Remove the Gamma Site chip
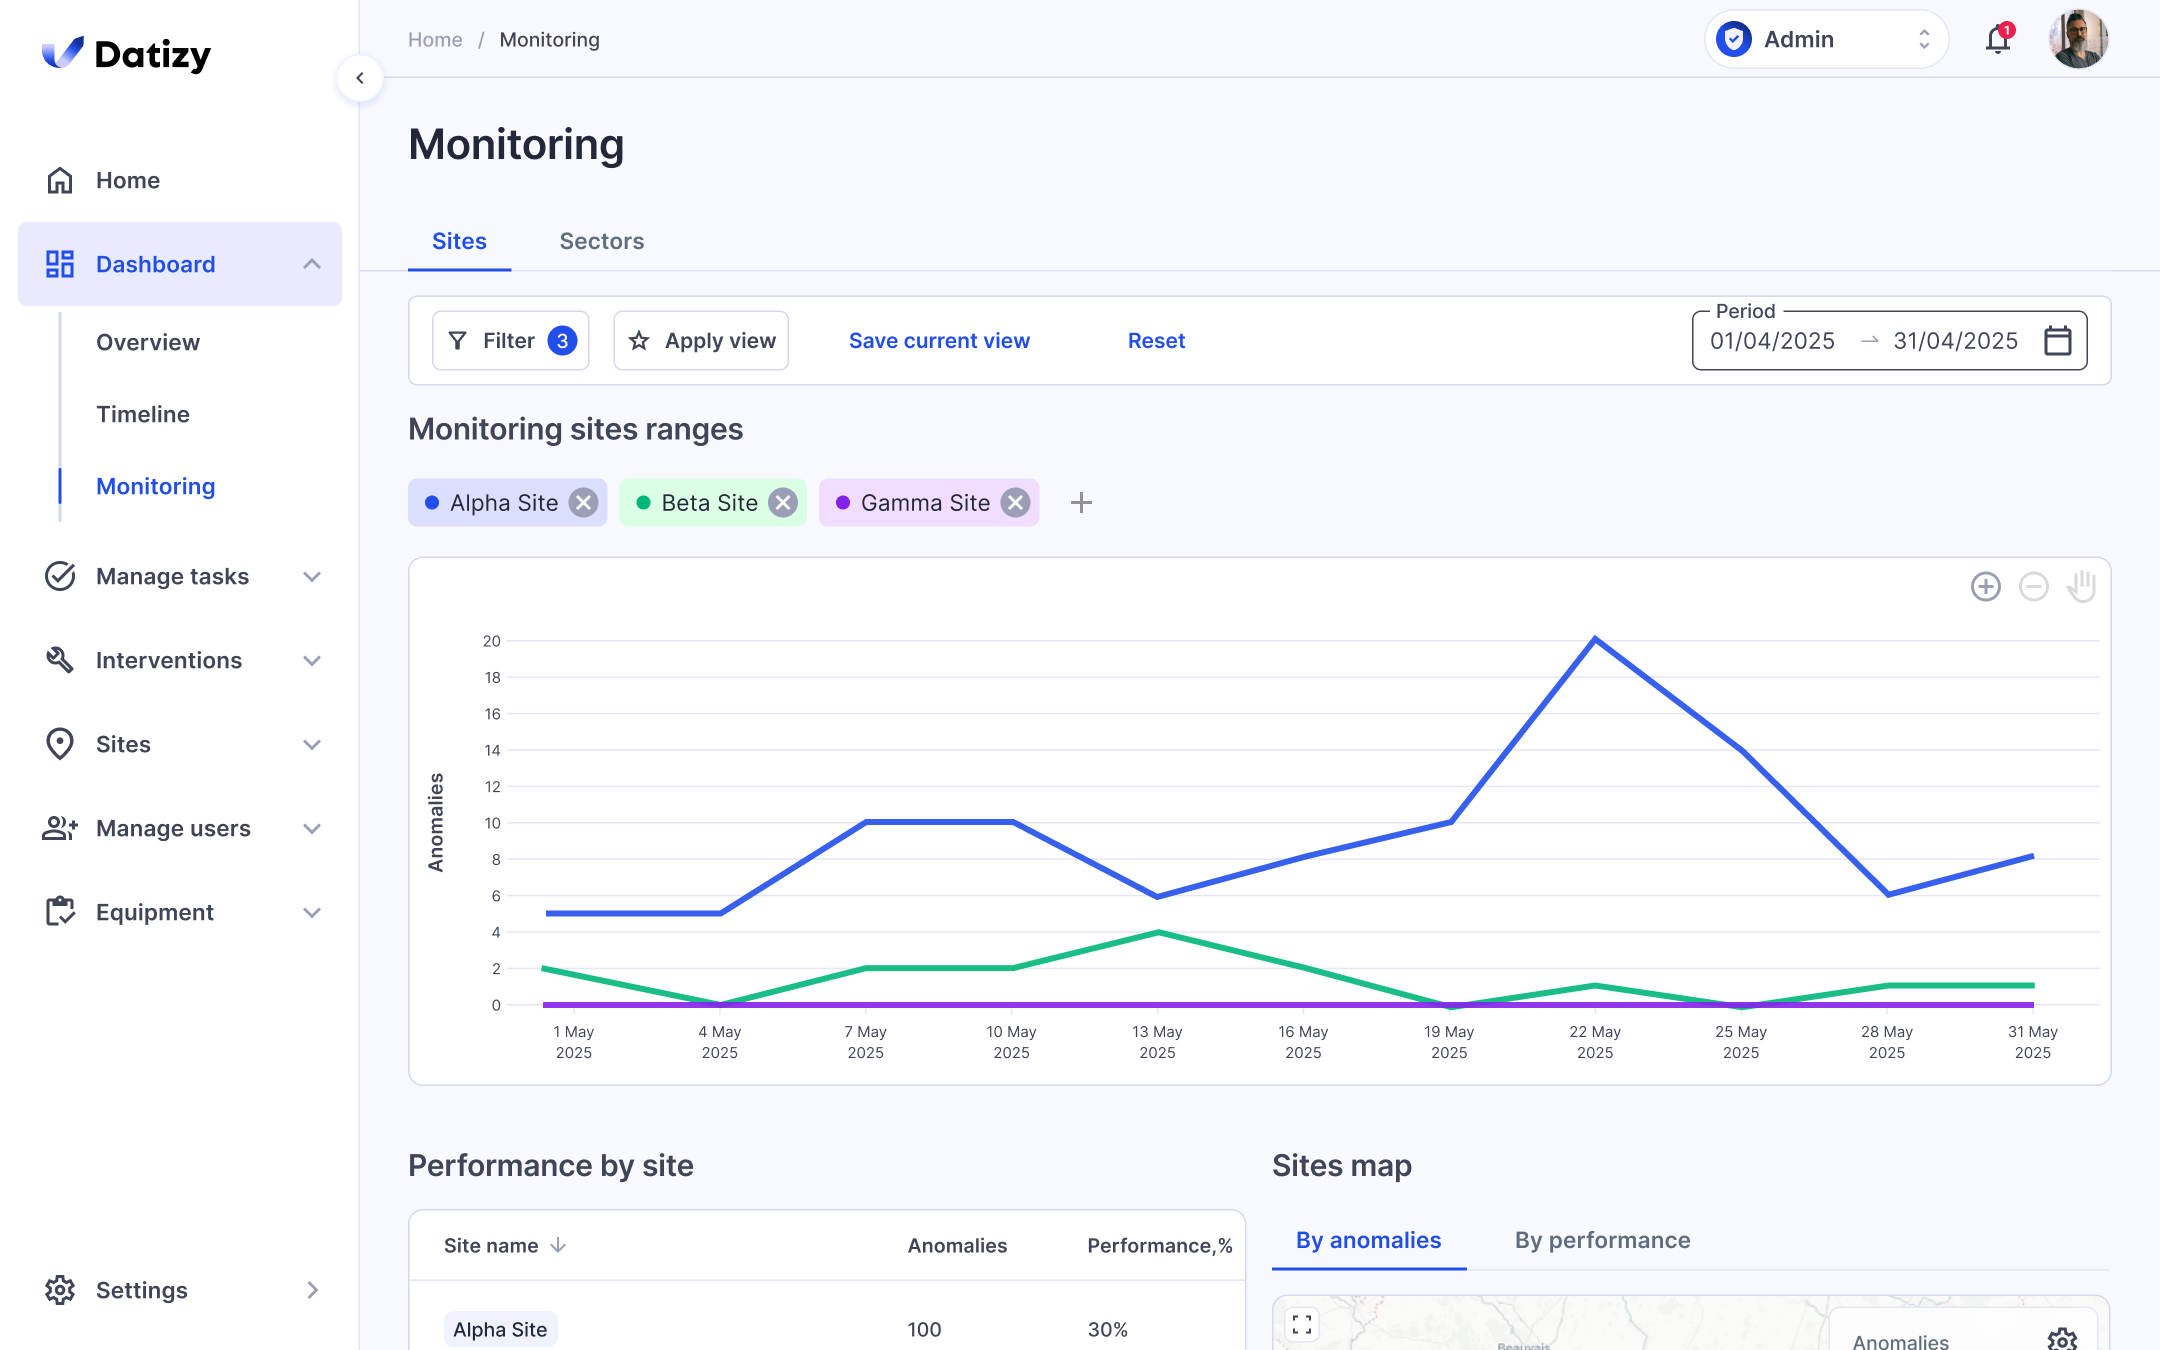 pos(1015,503)
